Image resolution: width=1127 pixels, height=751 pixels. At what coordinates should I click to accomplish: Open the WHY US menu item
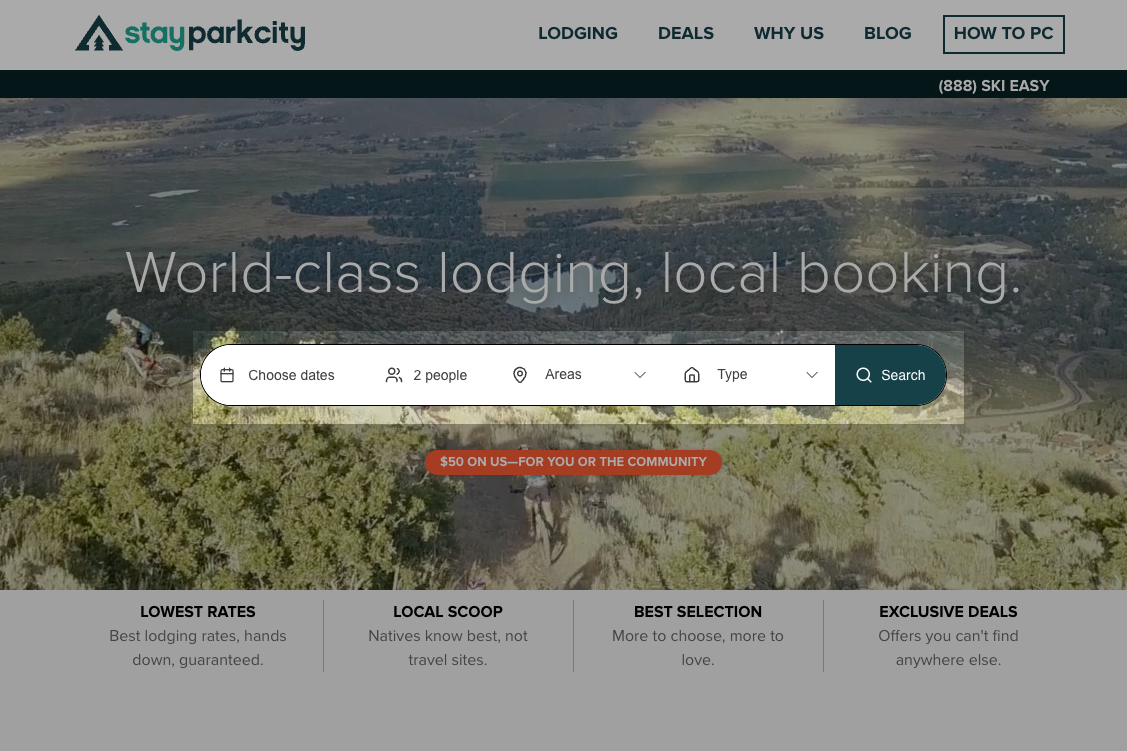[788, 34]
